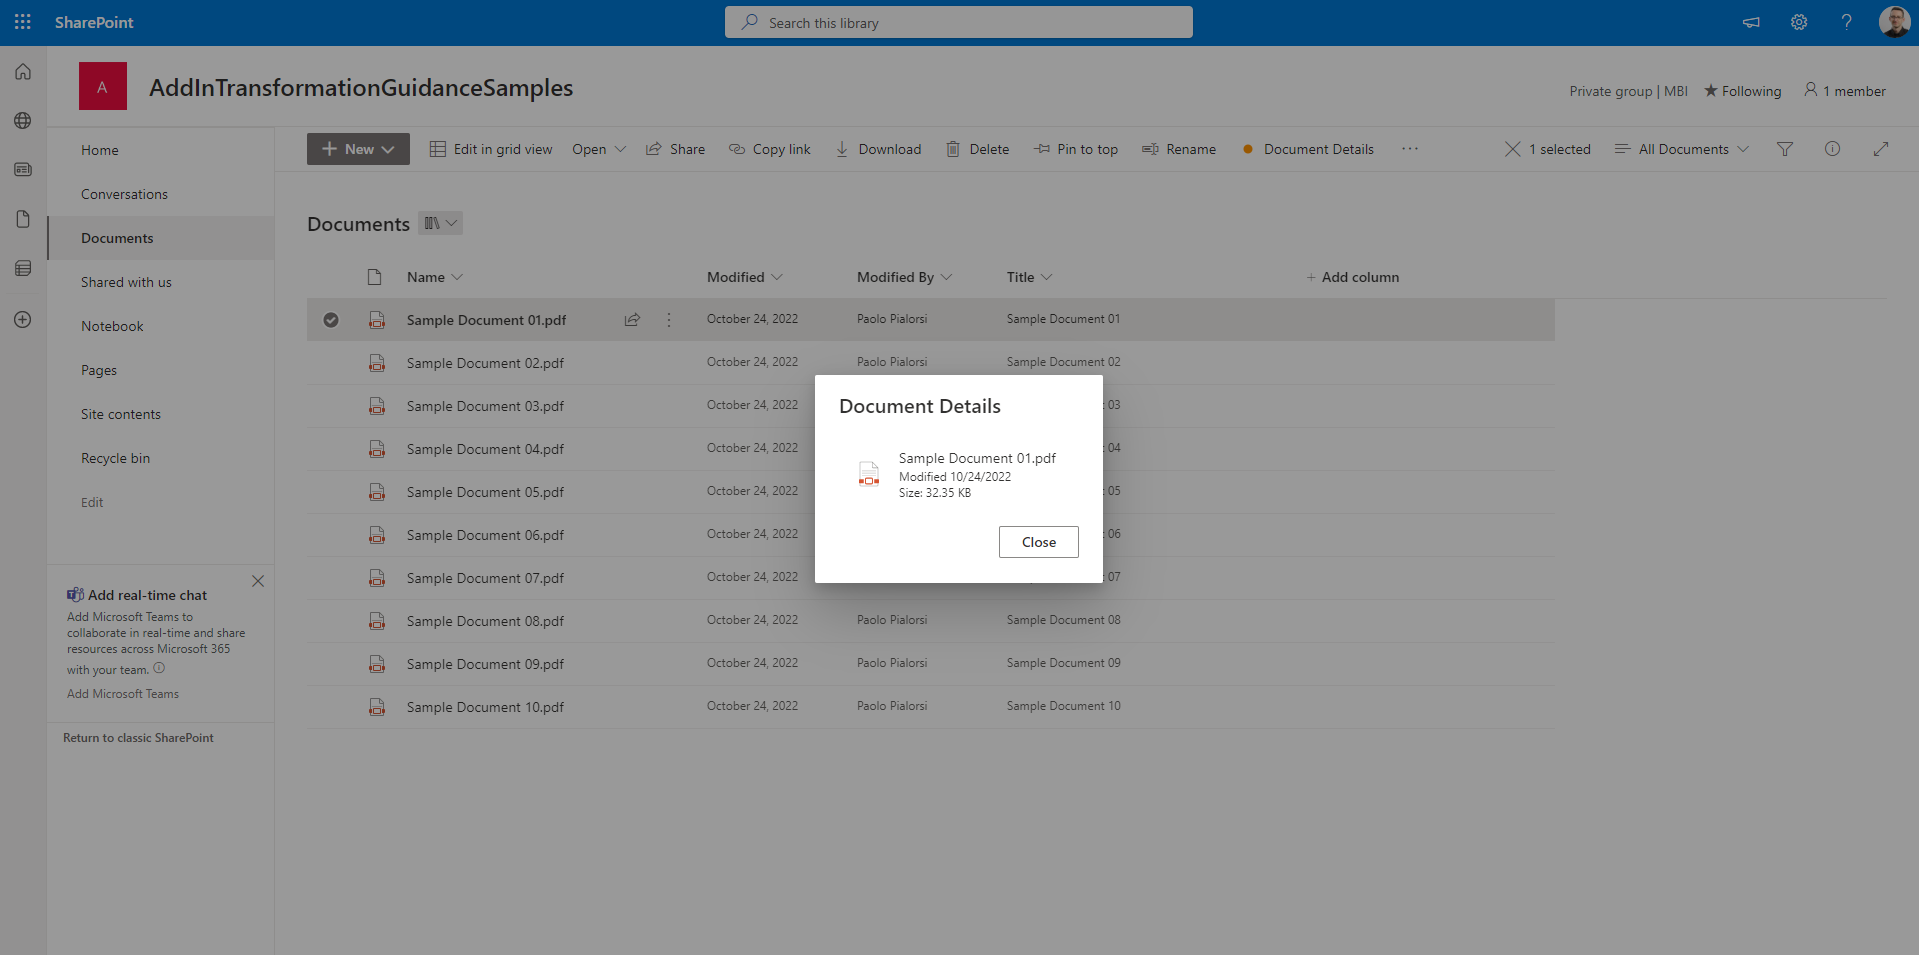
Task: Toggle Following status for this site
Action: click(x=1742, y=90)
